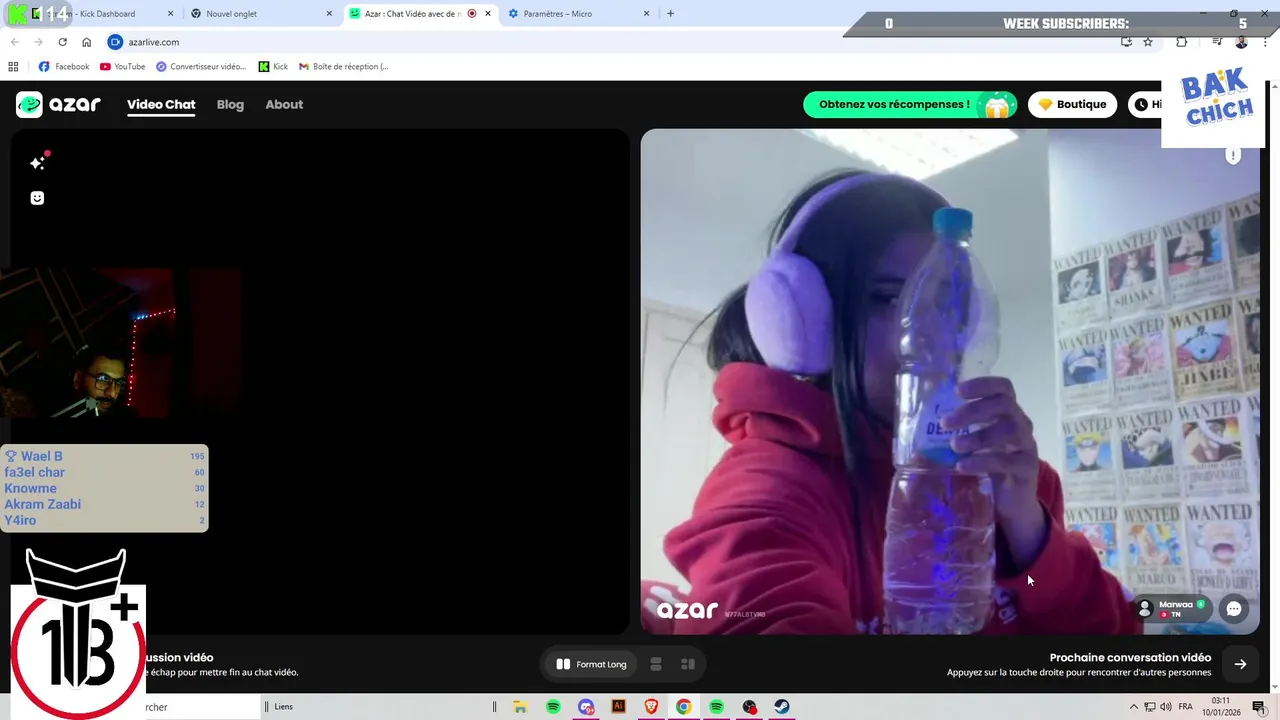This screenshot has height=720, width=1280.
Task: Bookmark this page with star icon
Action: pos(1148,42)
